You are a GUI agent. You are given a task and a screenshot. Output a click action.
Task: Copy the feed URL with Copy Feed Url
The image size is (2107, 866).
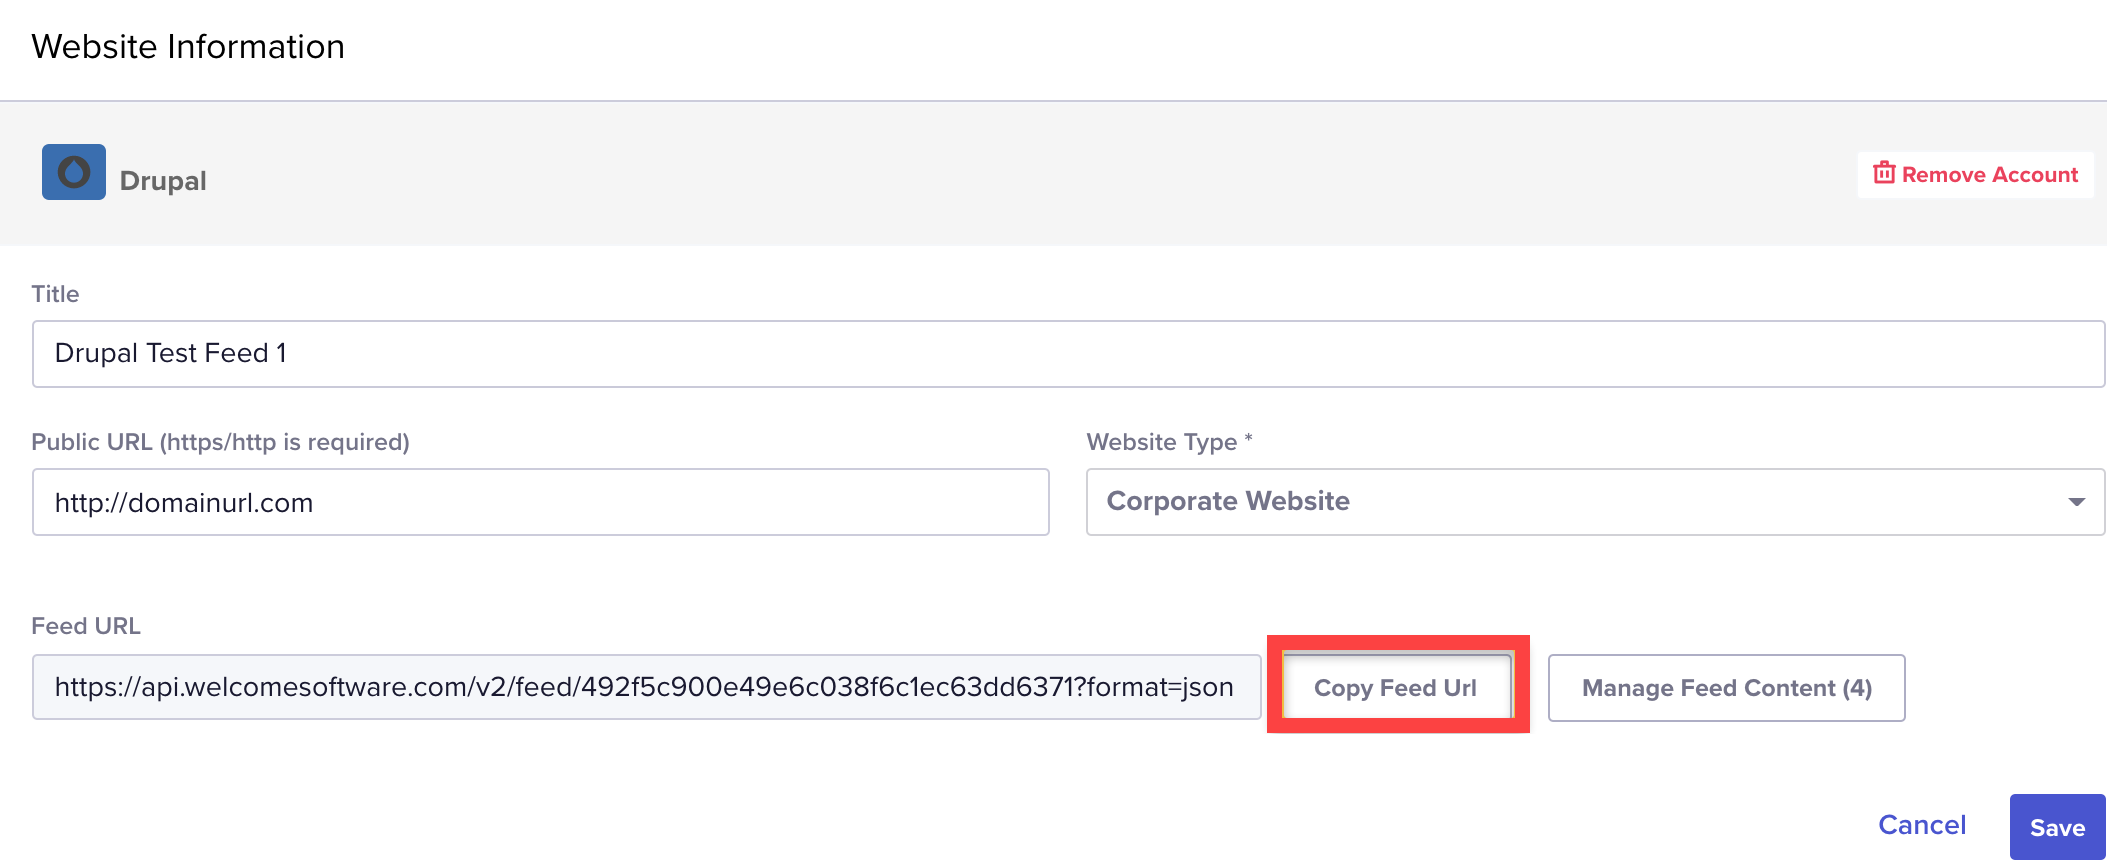point(1396,687)
